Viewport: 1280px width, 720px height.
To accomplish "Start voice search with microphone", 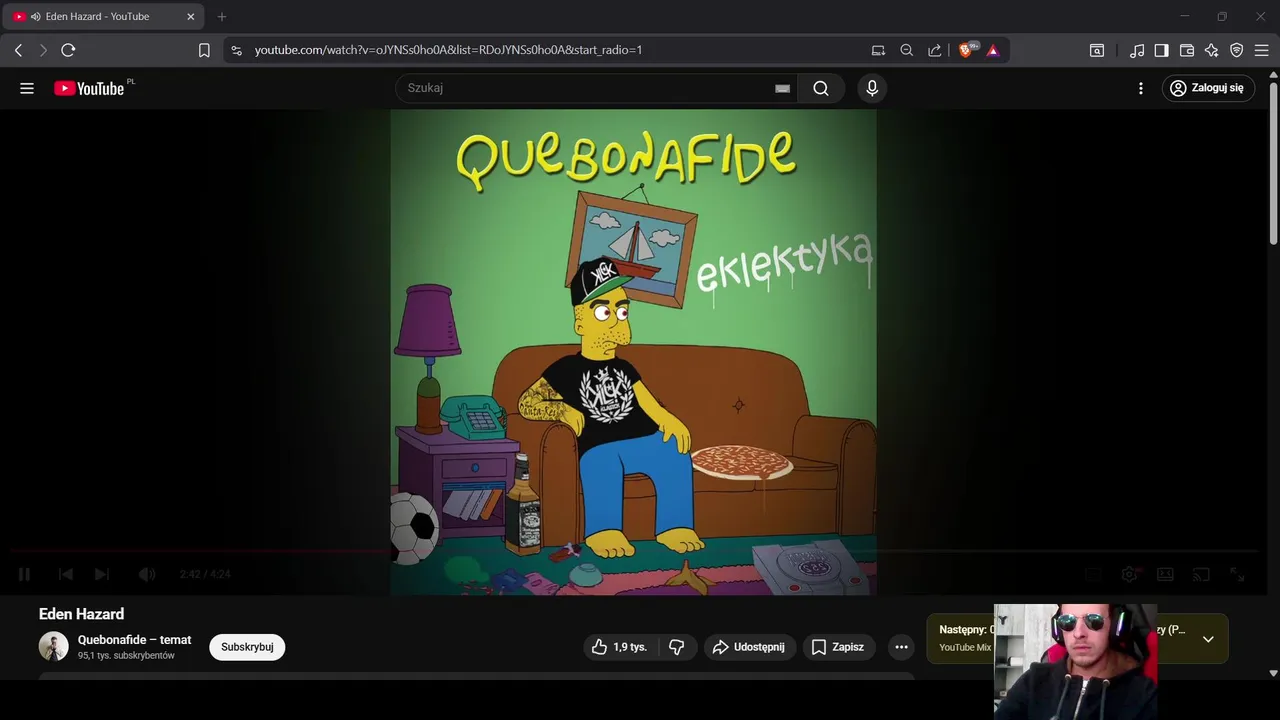I will click(872, 88).
